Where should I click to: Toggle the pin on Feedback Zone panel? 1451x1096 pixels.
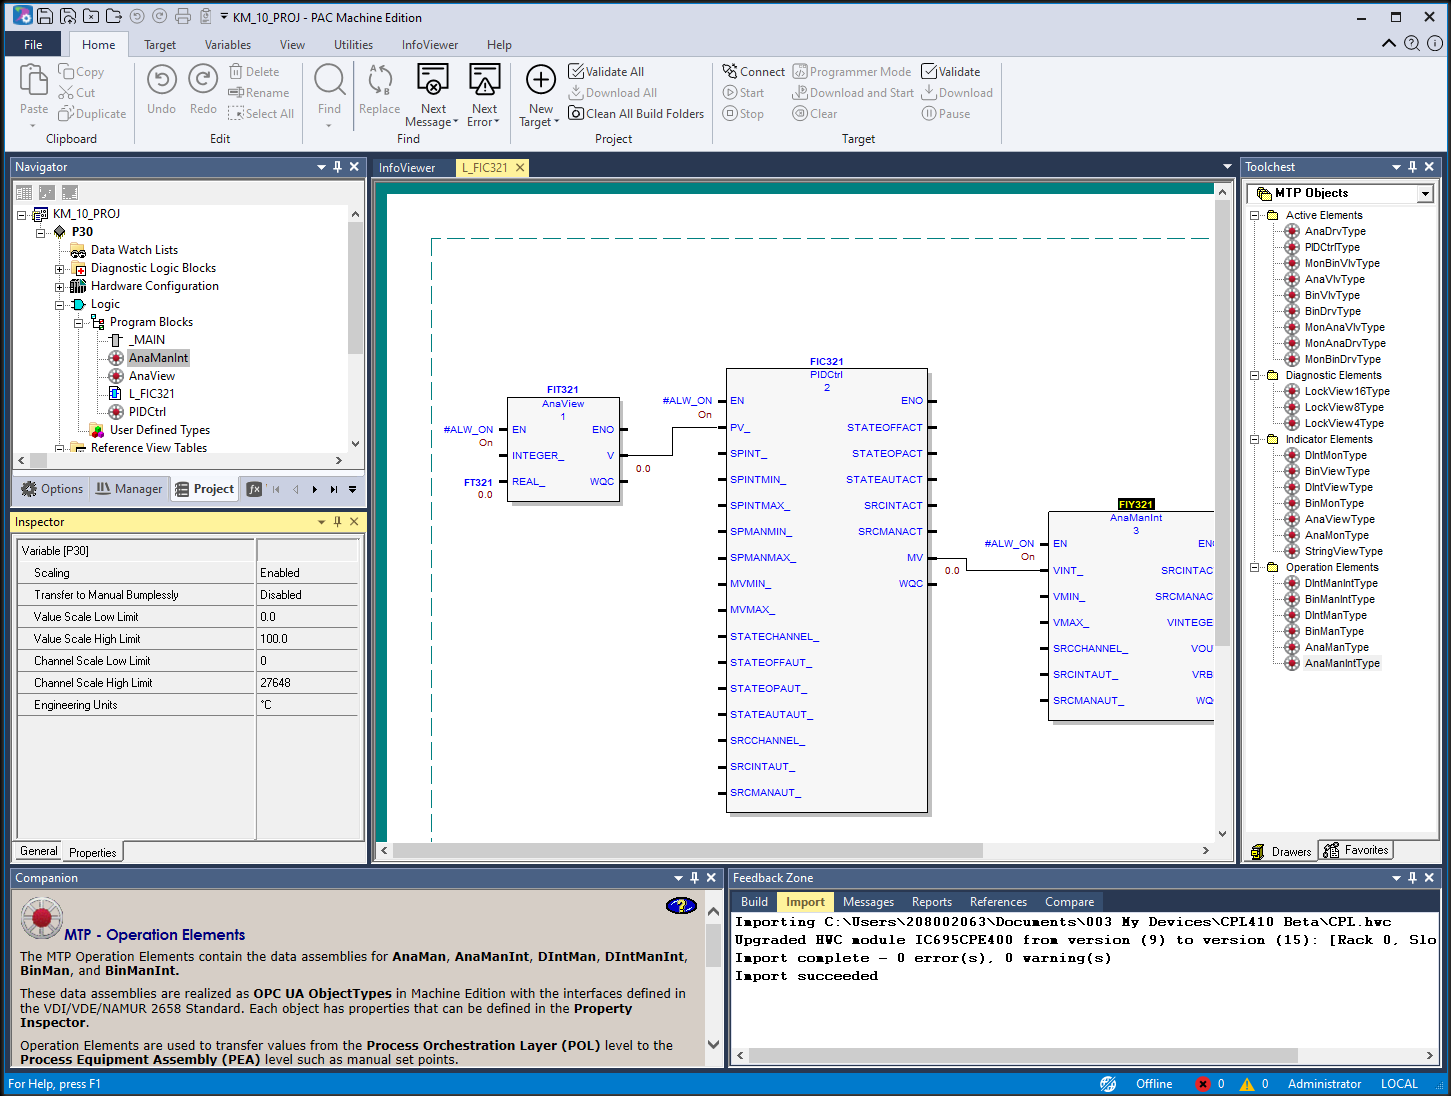tap(1412, 878)
